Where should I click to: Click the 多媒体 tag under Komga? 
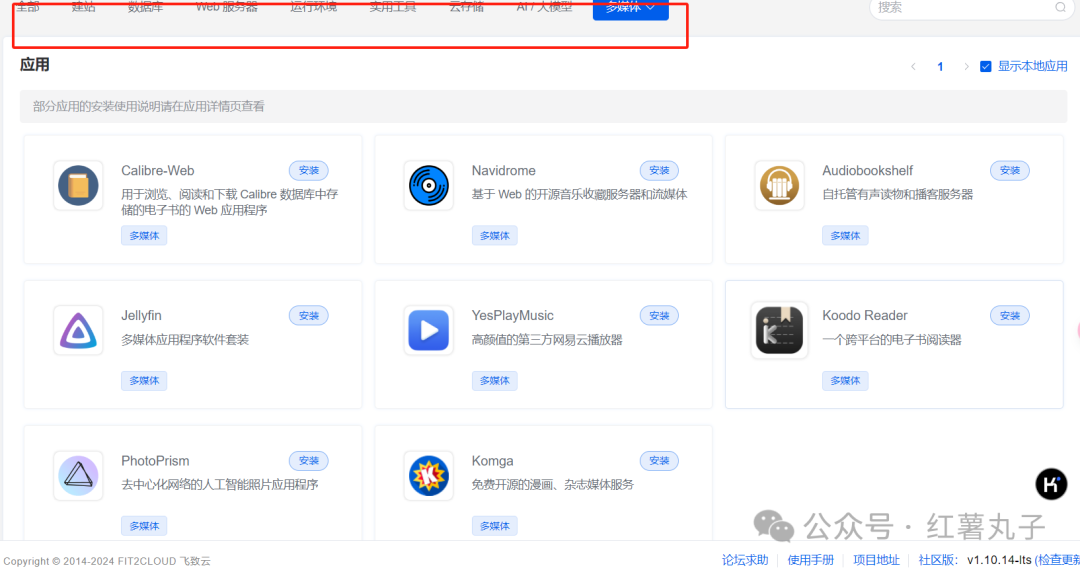click(495, 526)
